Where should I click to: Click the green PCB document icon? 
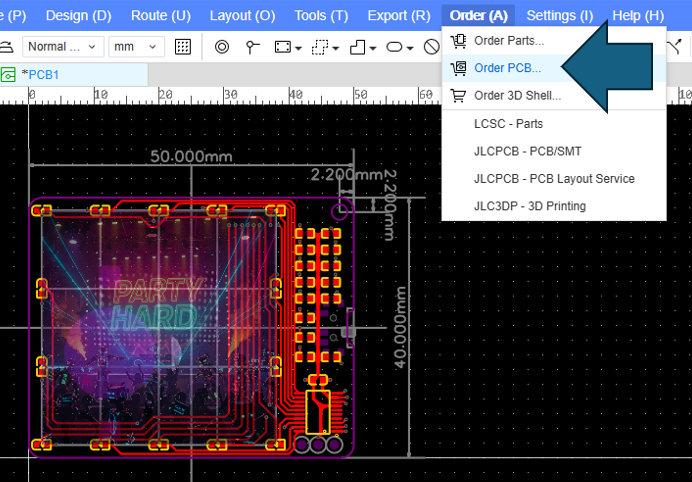[8, 75]
